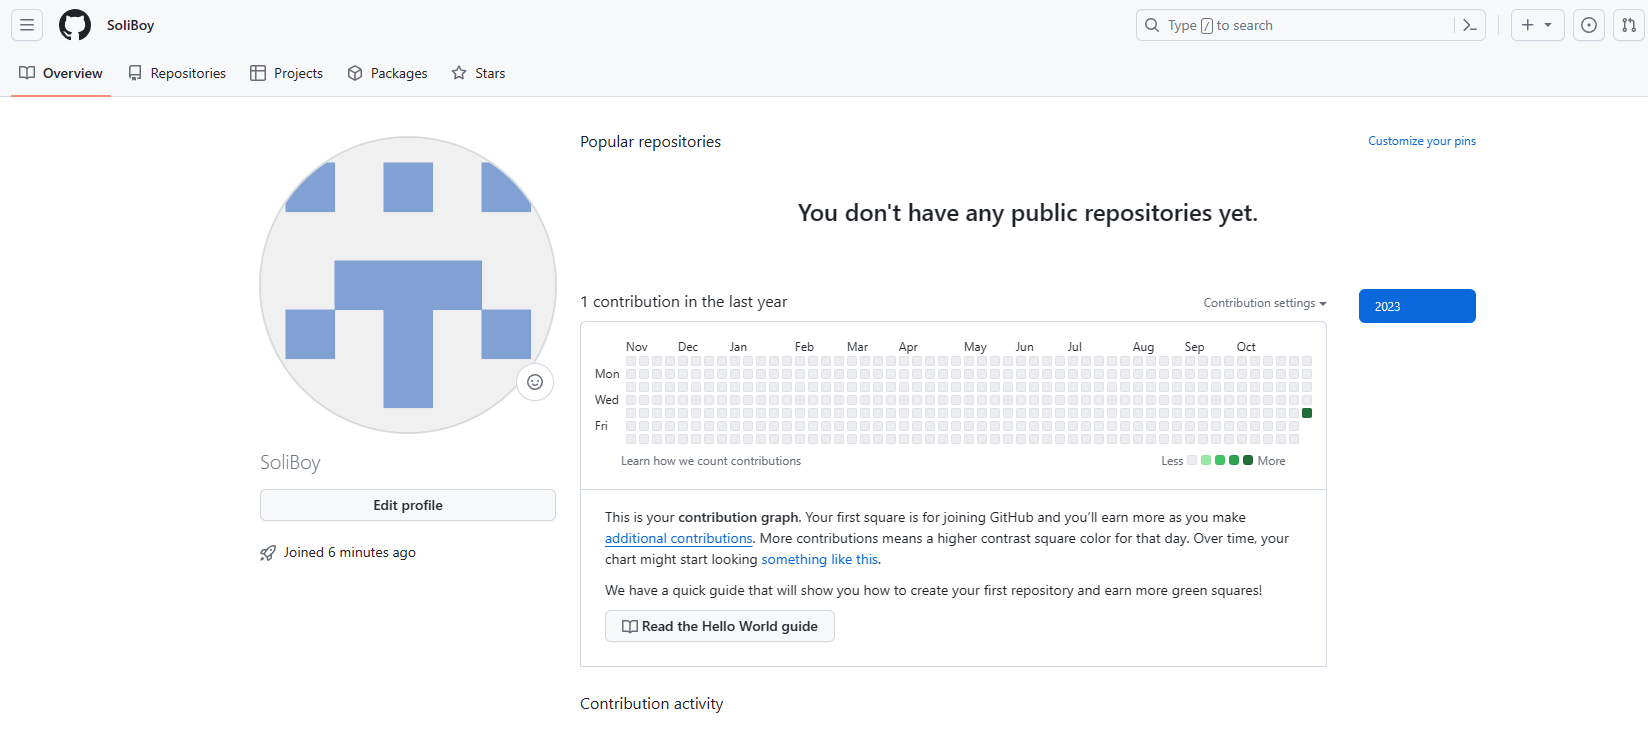Open Customize your pins link
The width and height of the screenshot is (1648, 737).
pos(1422,141)
